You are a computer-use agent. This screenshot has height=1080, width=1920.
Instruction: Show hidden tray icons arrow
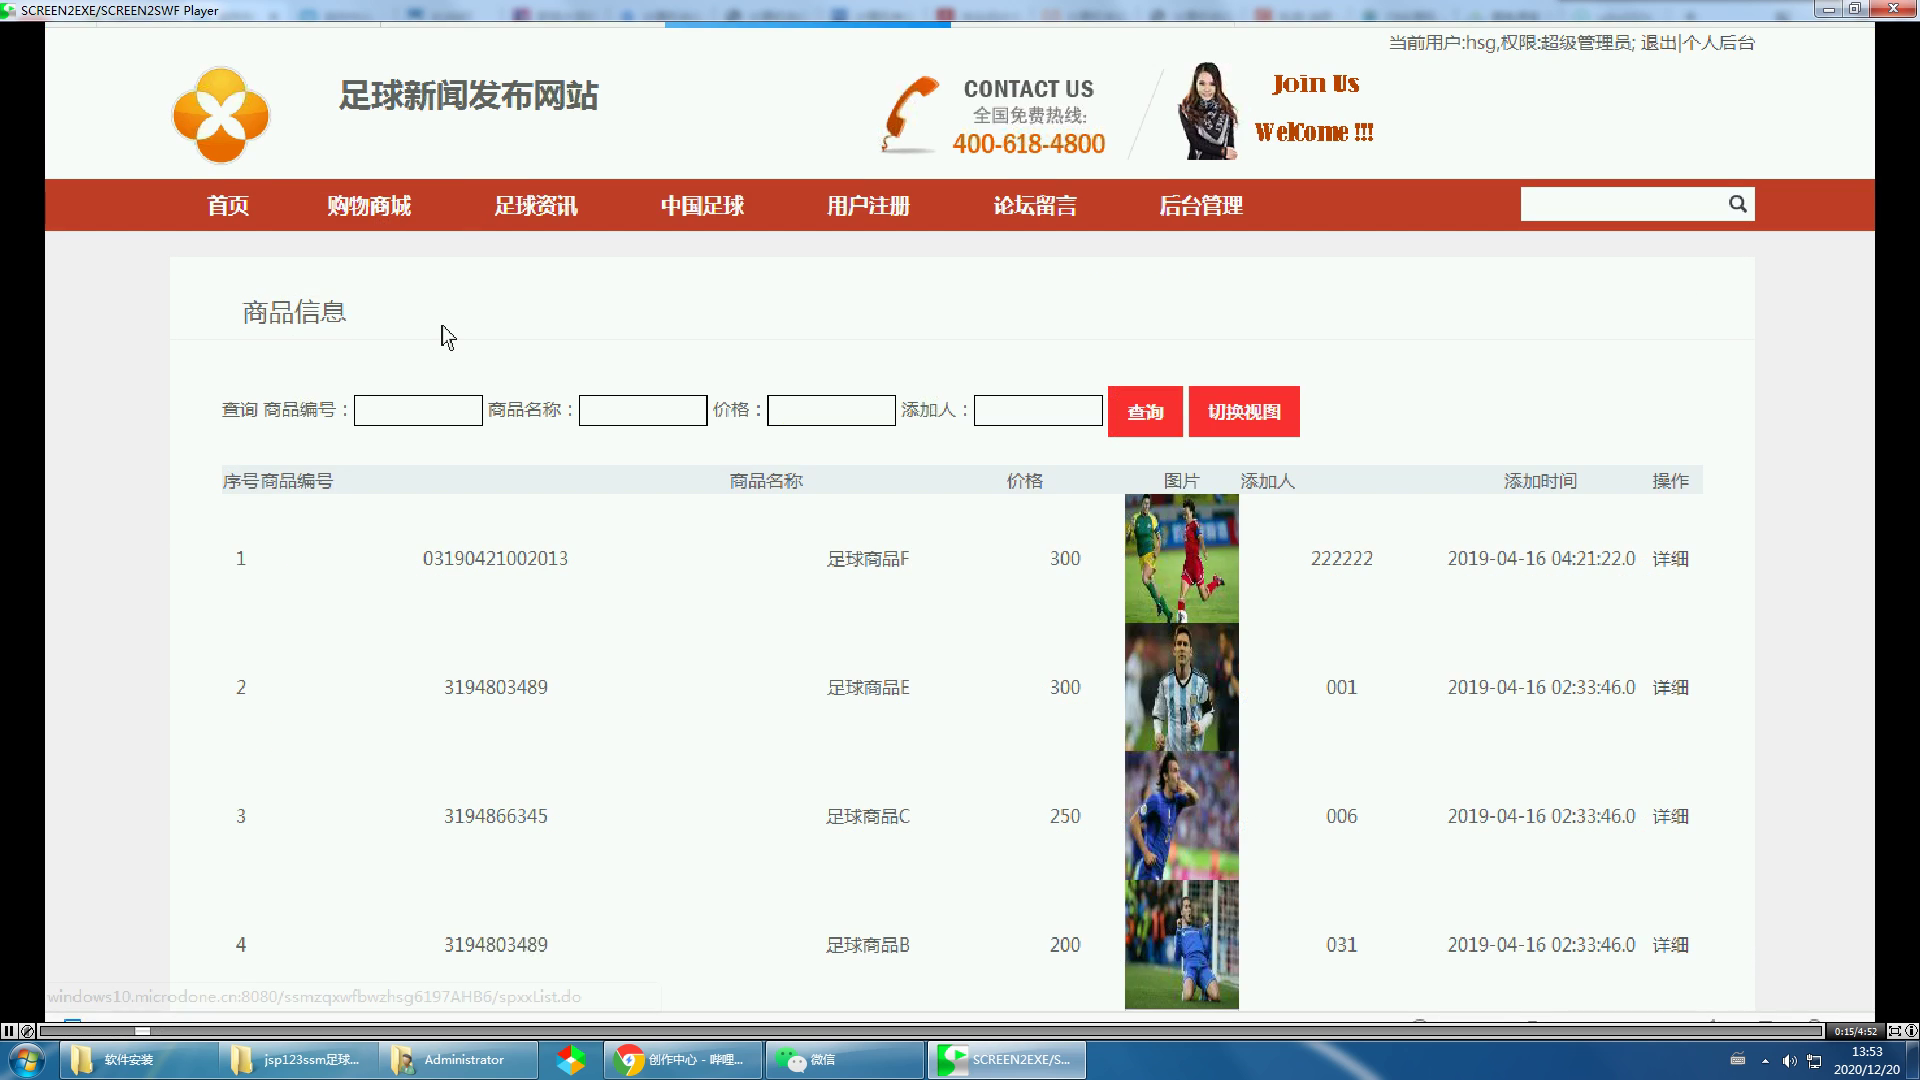[1765, 1061]
